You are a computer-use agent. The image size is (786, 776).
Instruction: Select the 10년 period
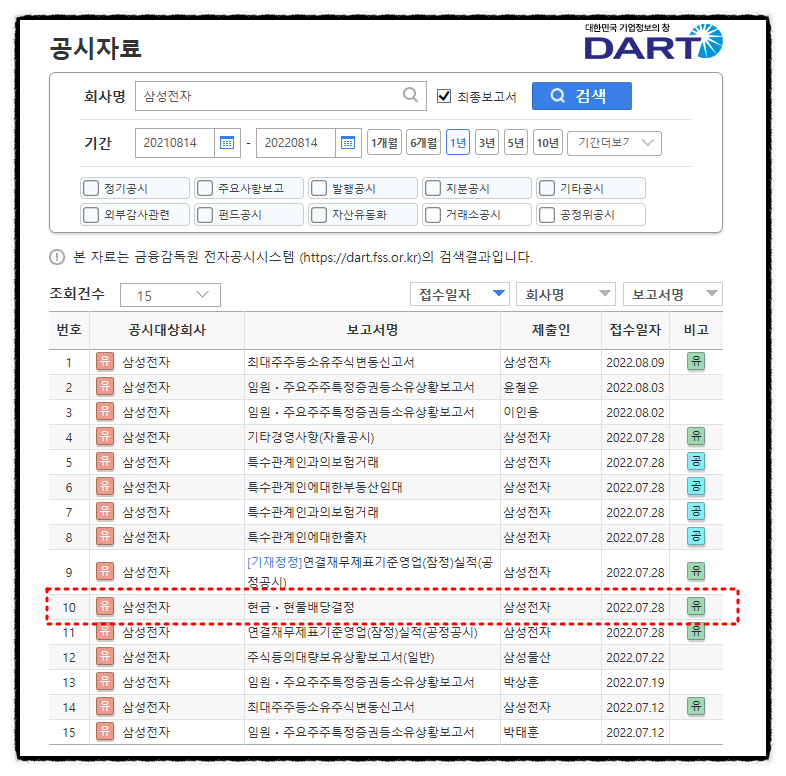[x=548, y=143]
